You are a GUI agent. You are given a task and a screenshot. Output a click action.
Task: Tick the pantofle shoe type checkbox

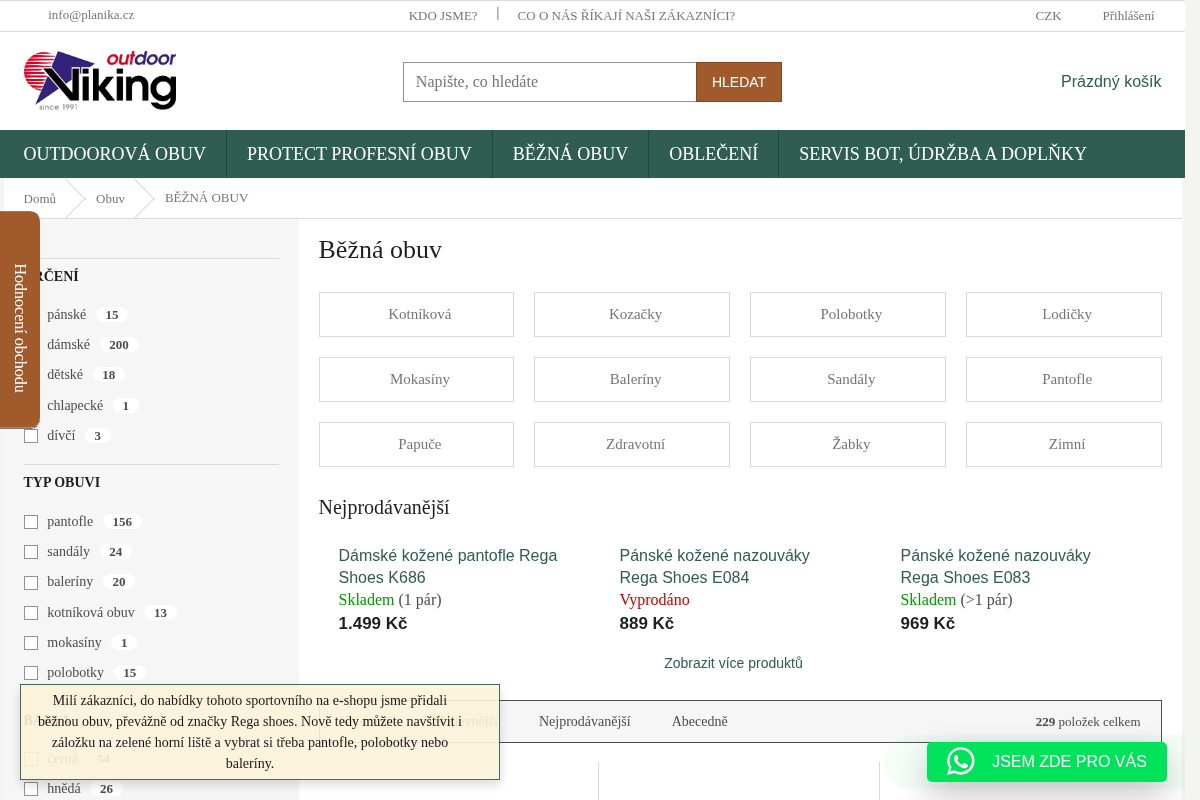[31, 522]
